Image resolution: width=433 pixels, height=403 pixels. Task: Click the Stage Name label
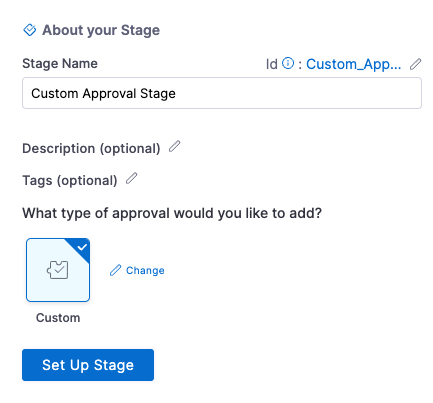coord(60,63)
